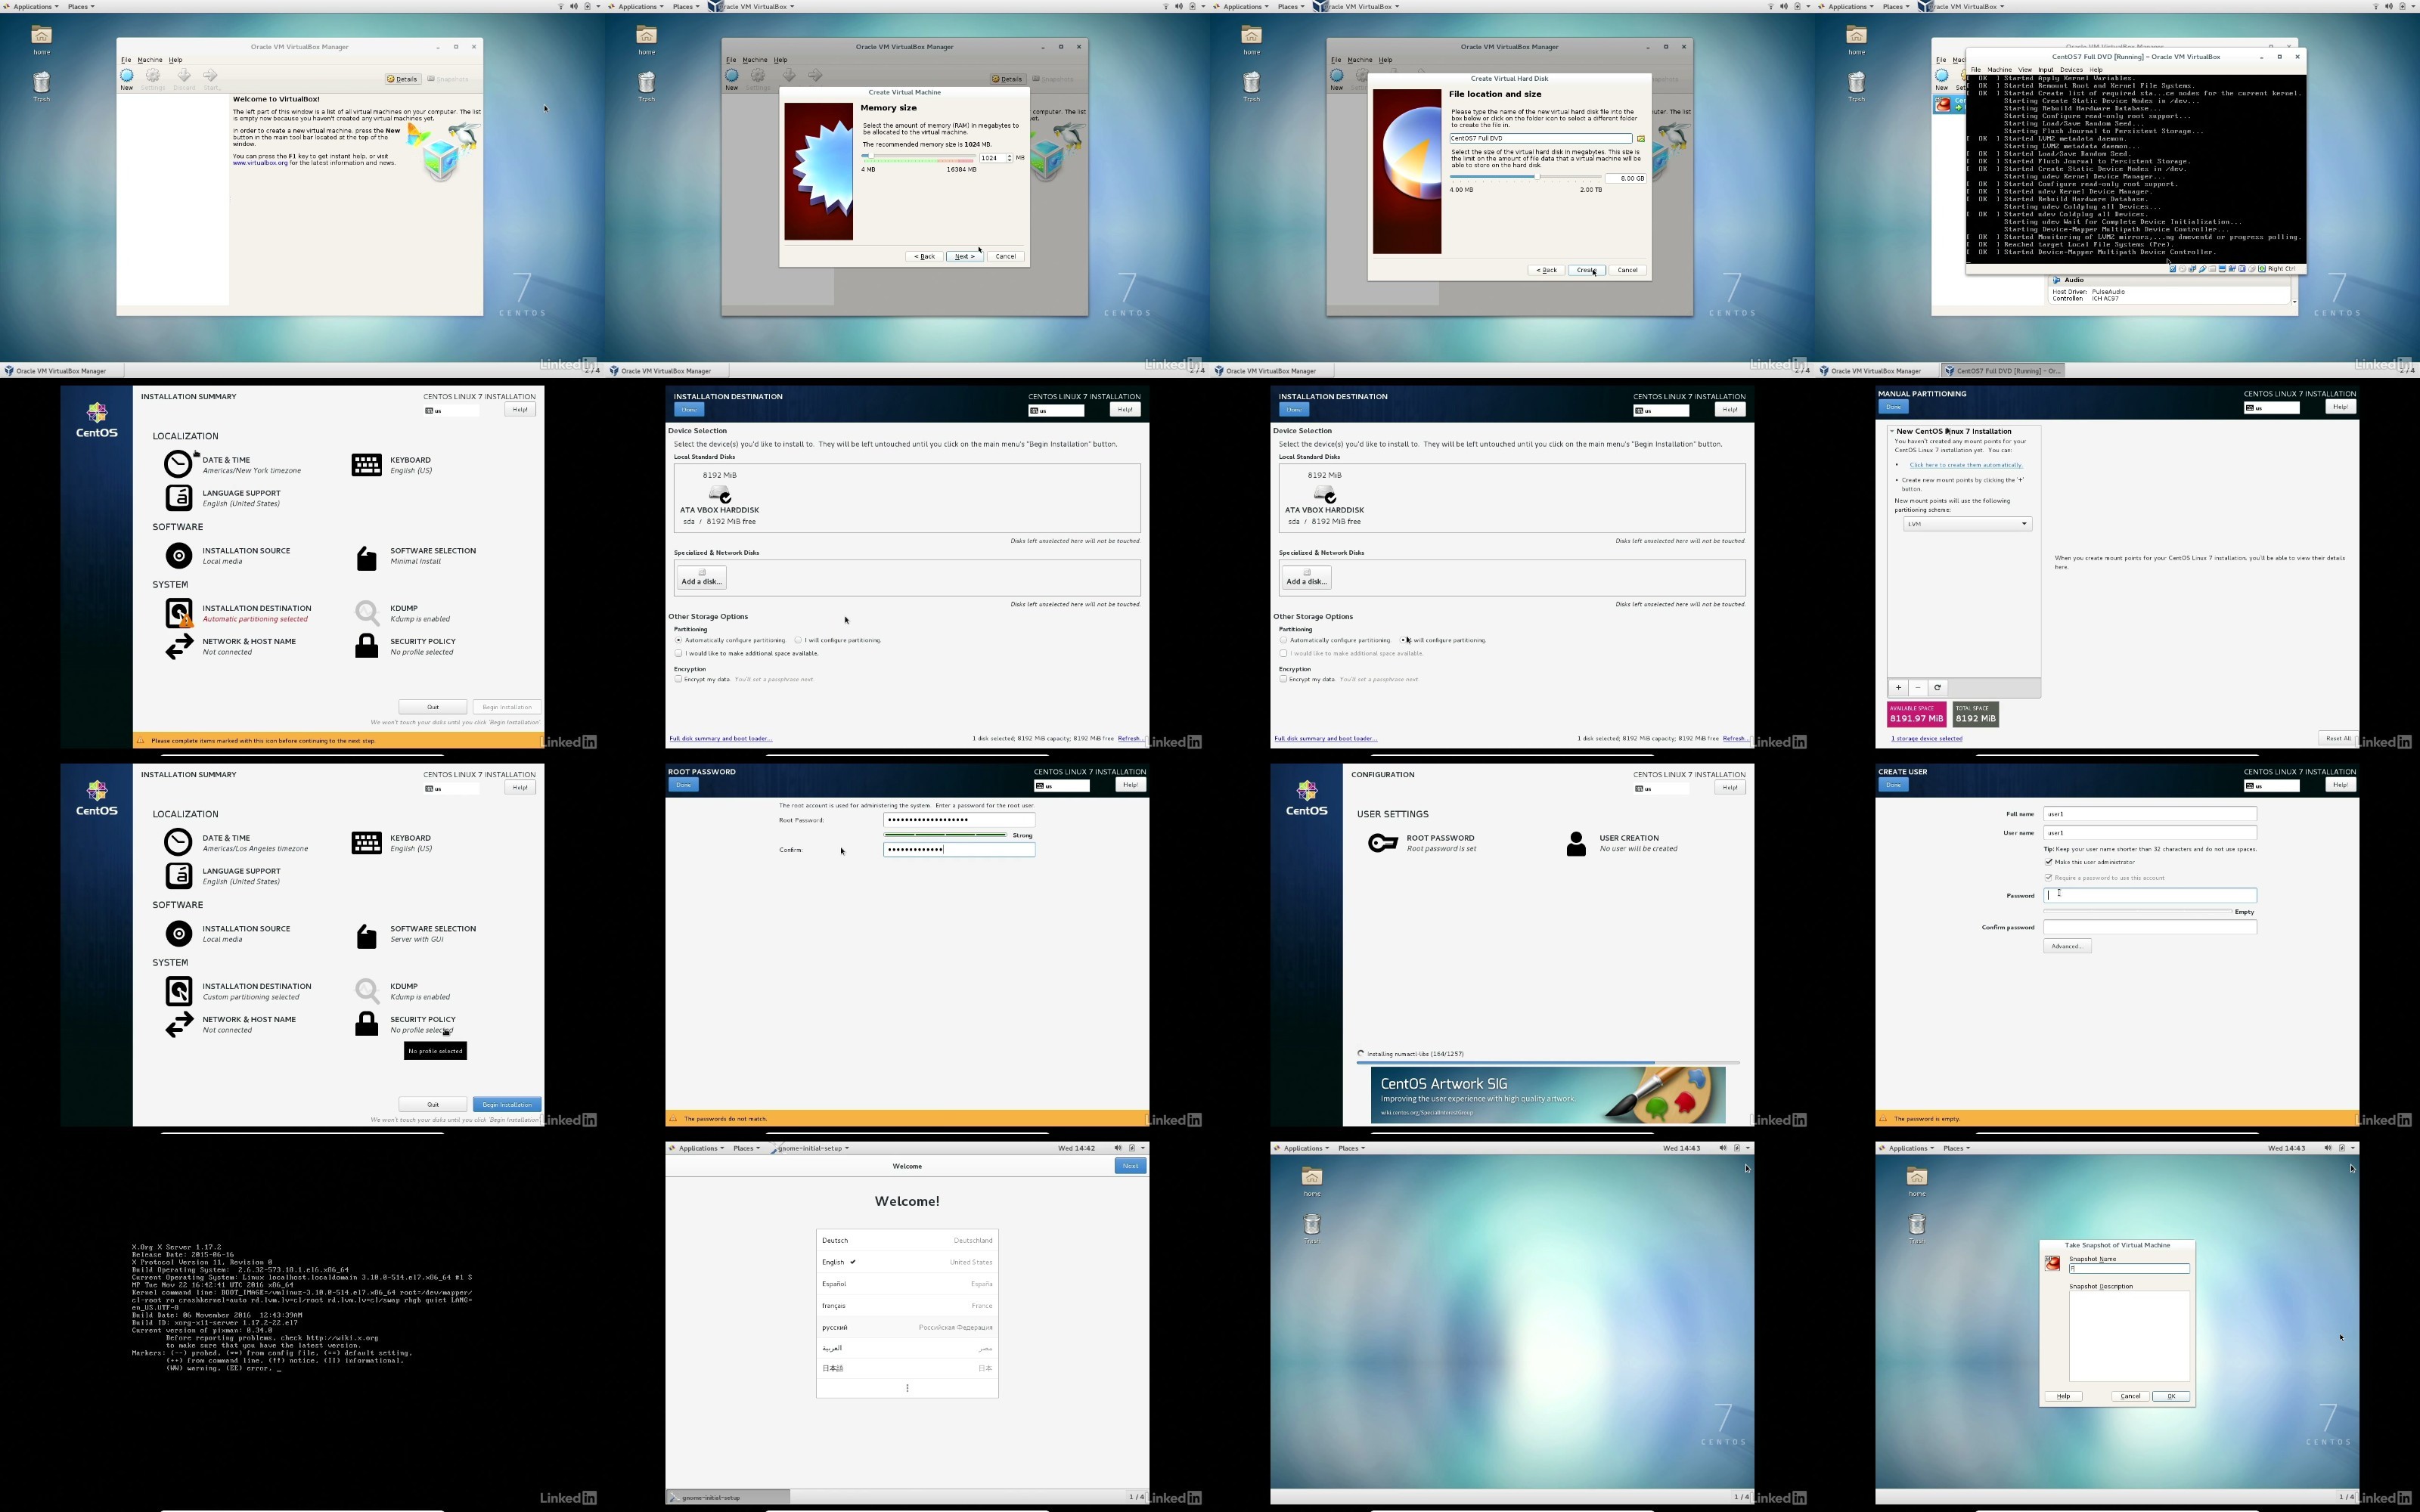
Task: Tick 'Encrypt my data' on the automatic-partitioning destination screen
Action: tap(678, 679)
